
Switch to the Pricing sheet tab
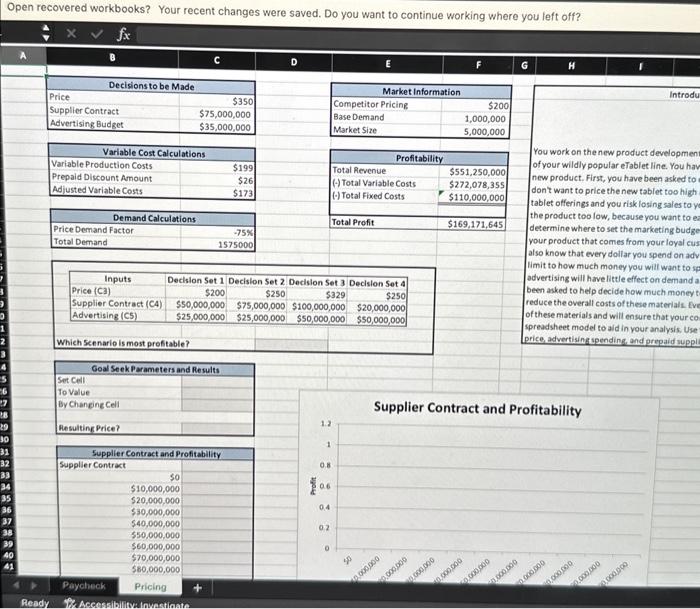[x=150, y=587]
